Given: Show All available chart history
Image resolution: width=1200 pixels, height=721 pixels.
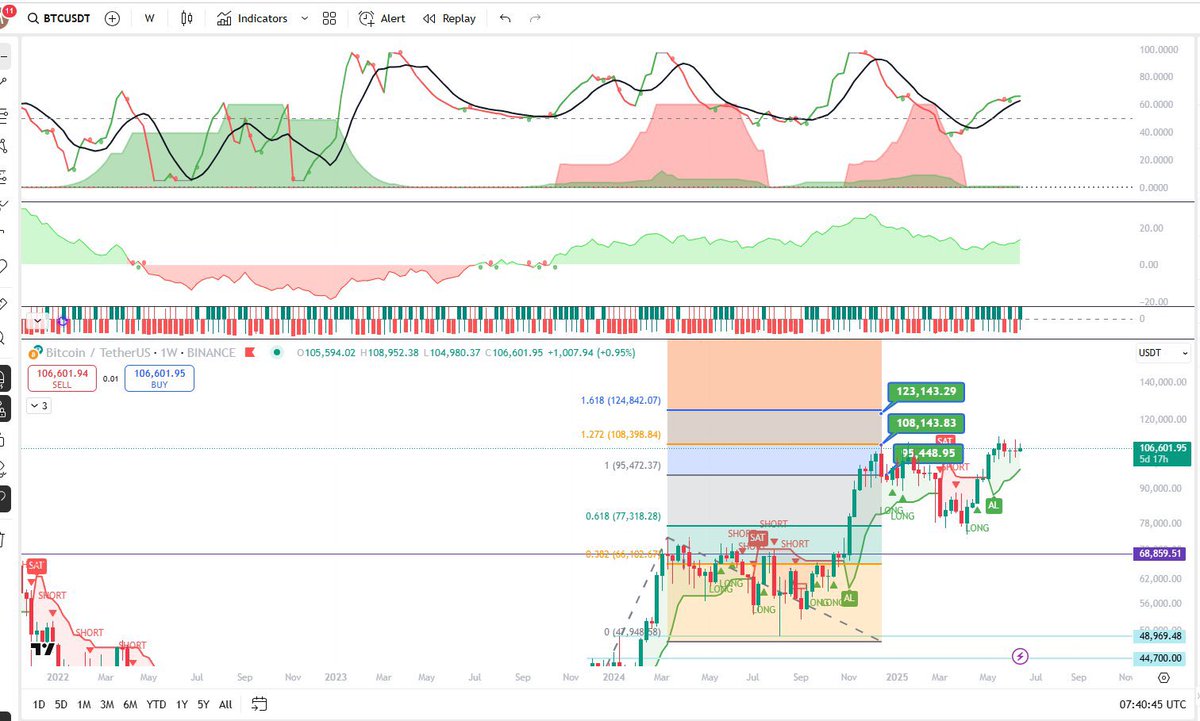Looking at the screenshot, I should point(225,704).
